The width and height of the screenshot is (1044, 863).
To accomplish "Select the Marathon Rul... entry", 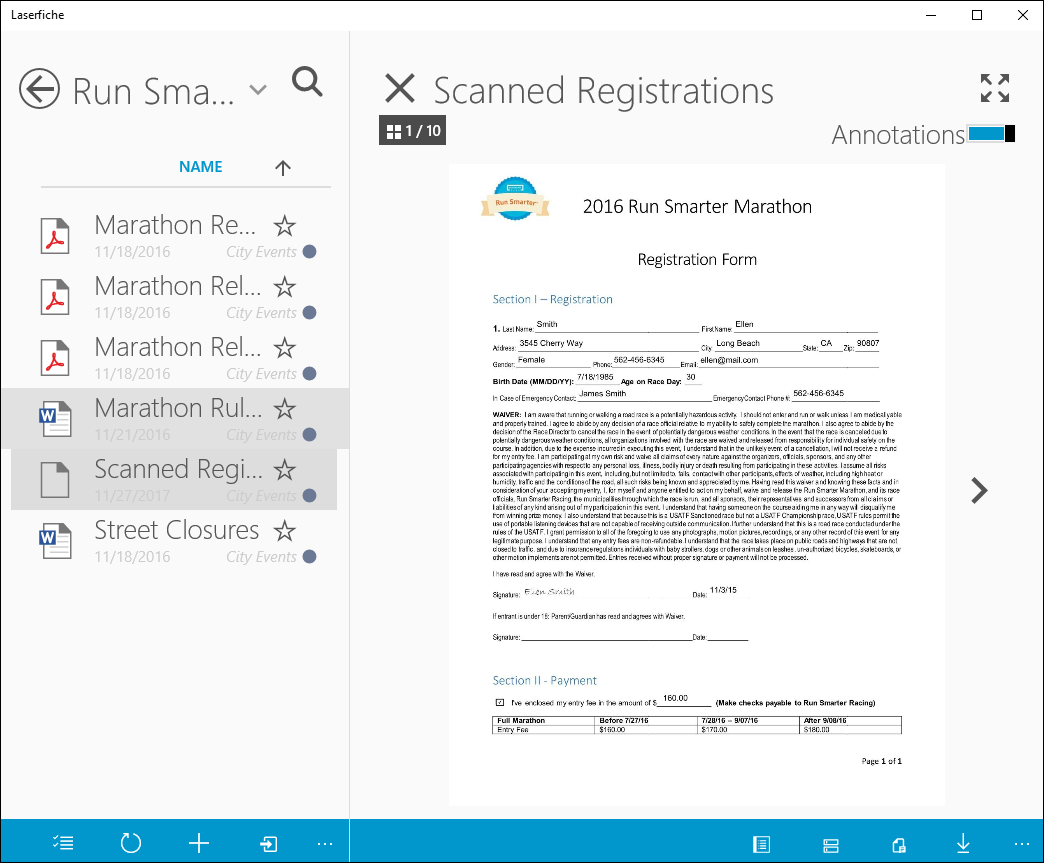I will click(x=175, y=419).
